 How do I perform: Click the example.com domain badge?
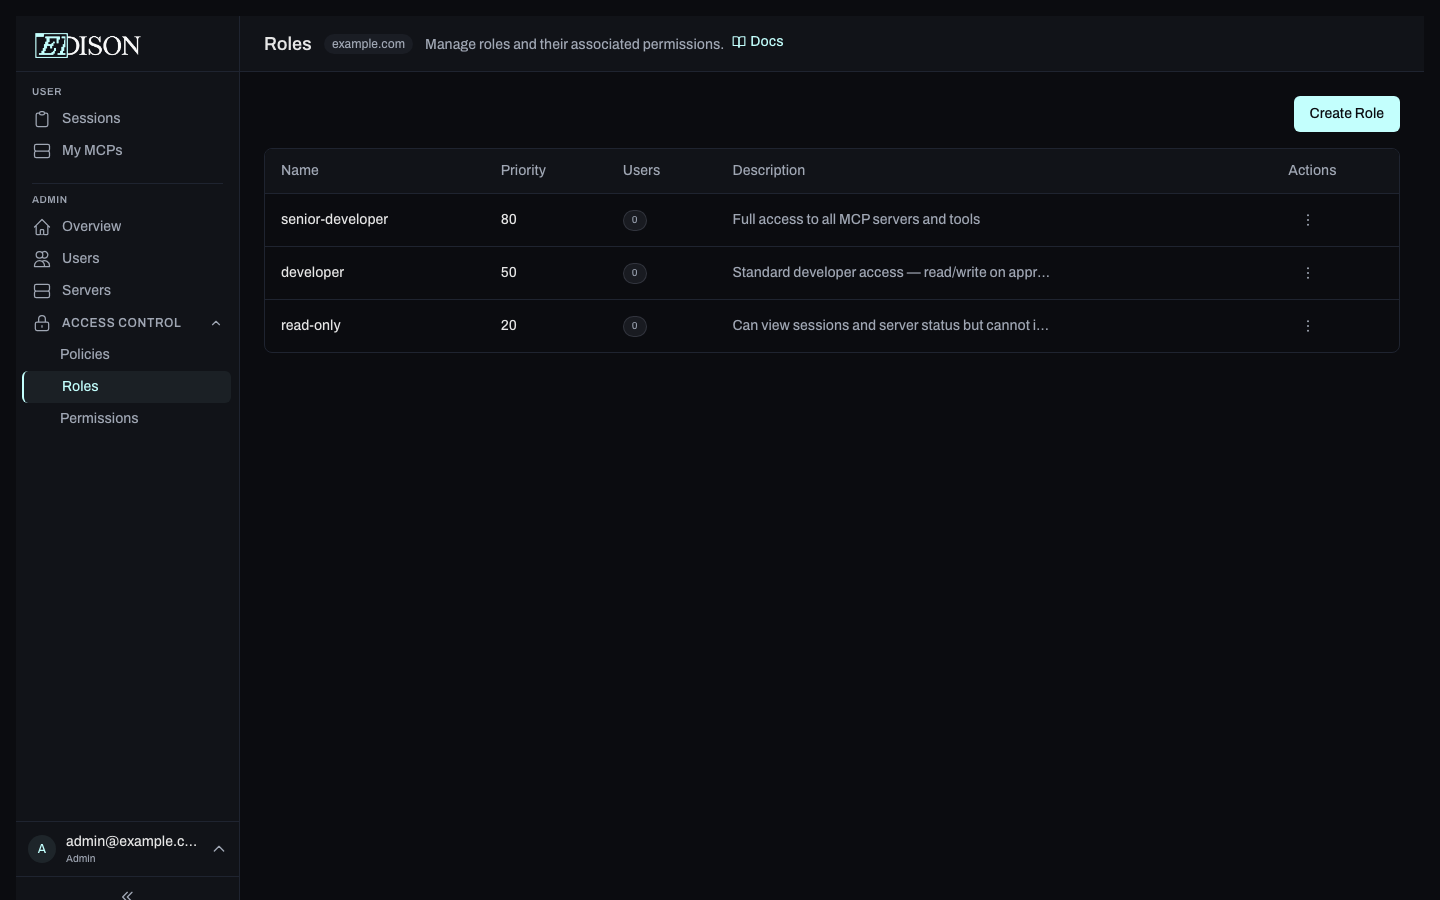pyautogui.click(x=368, y=44)
